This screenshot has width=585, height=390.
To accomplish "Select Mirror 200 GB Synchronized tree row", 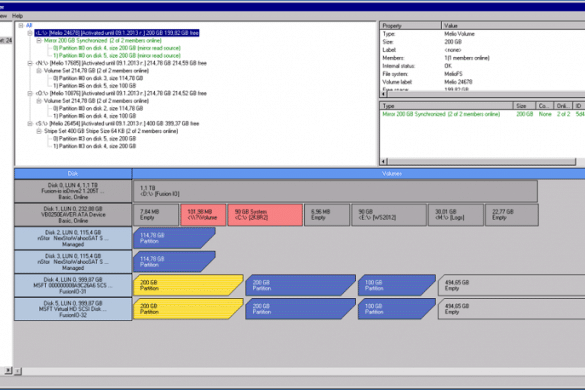I will pyautogui.click(x=103, y=40).
